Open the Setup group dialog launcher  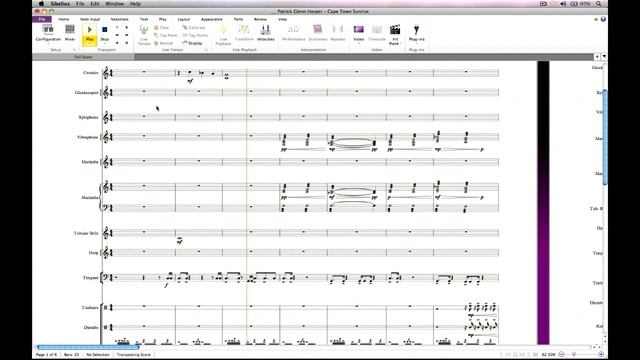[x=74, y=50]
